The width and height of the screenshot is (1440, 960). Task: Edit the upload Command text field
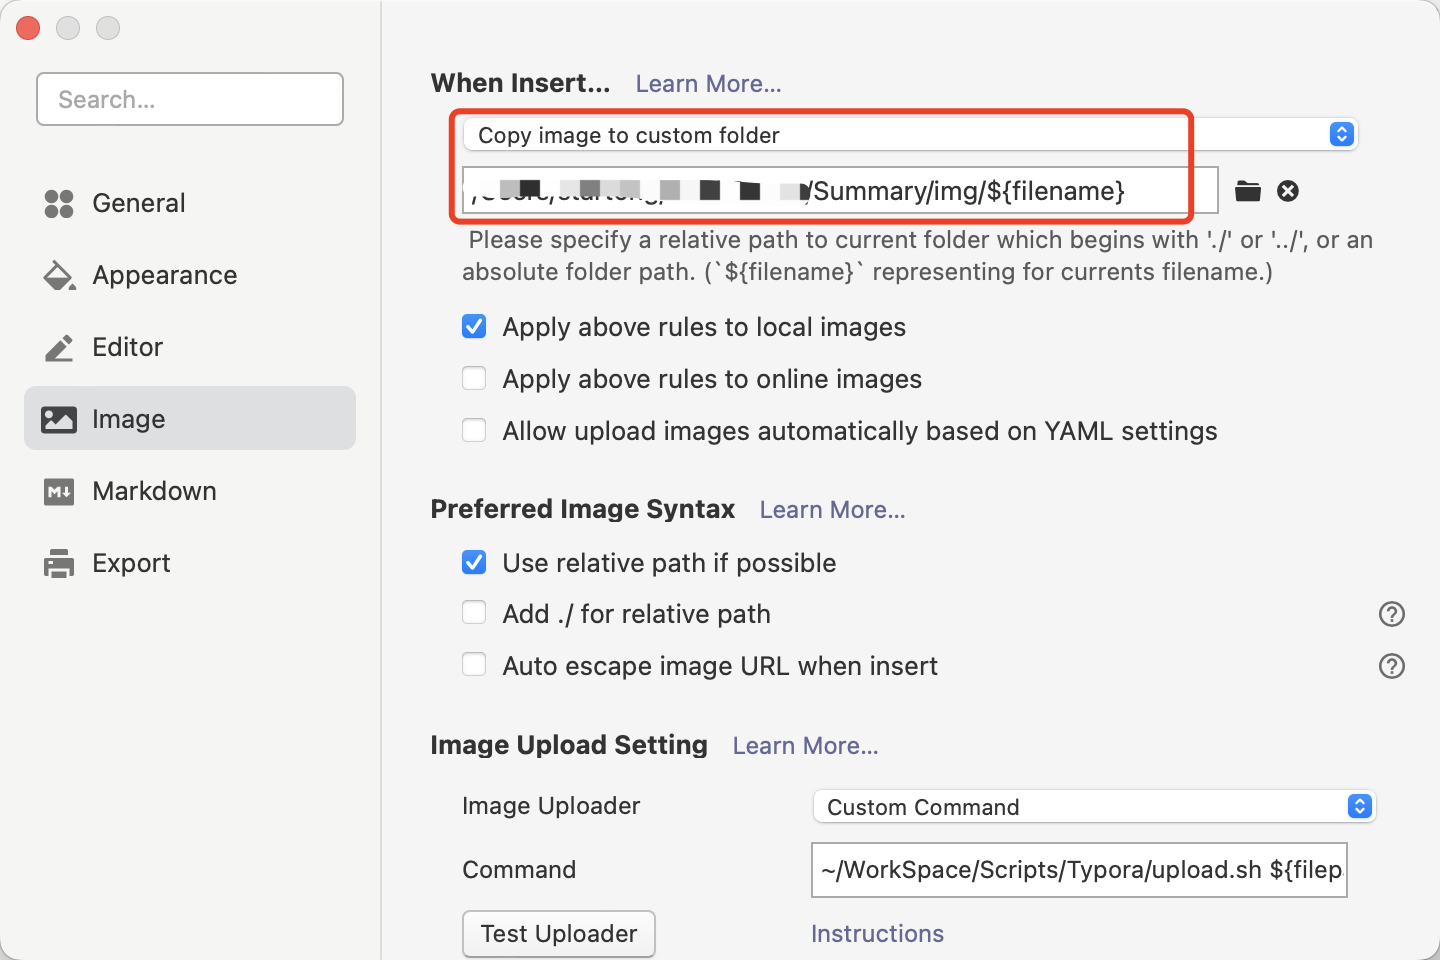pos(1079,870)
